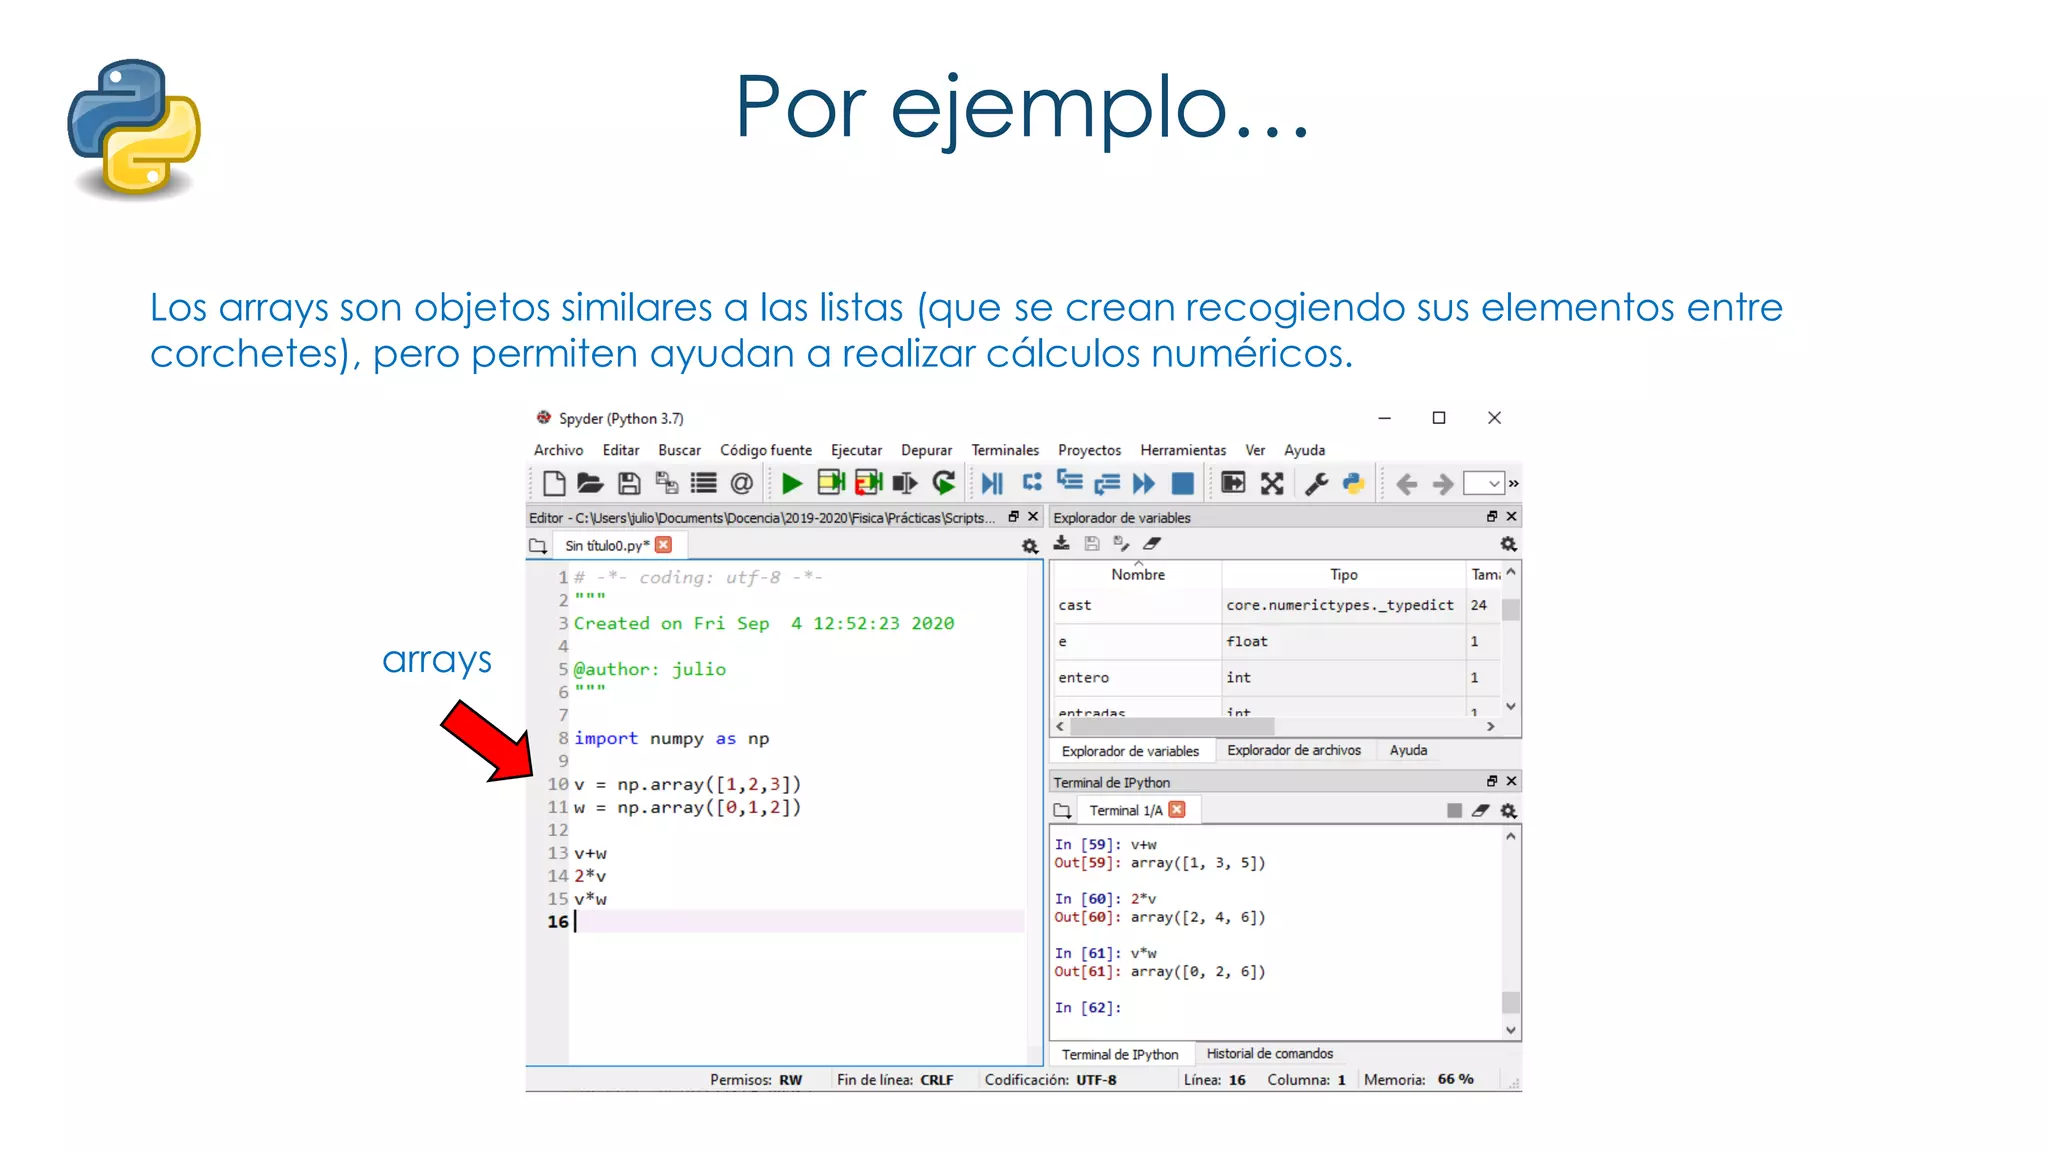The image size is (2048, 1152).
Task: Open IPython console options gear
Action: (1509, 810)
